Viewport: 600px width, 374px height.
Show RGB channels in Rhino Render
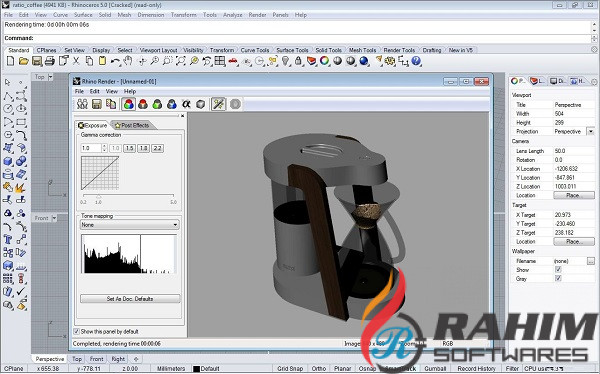coord(129,104)
